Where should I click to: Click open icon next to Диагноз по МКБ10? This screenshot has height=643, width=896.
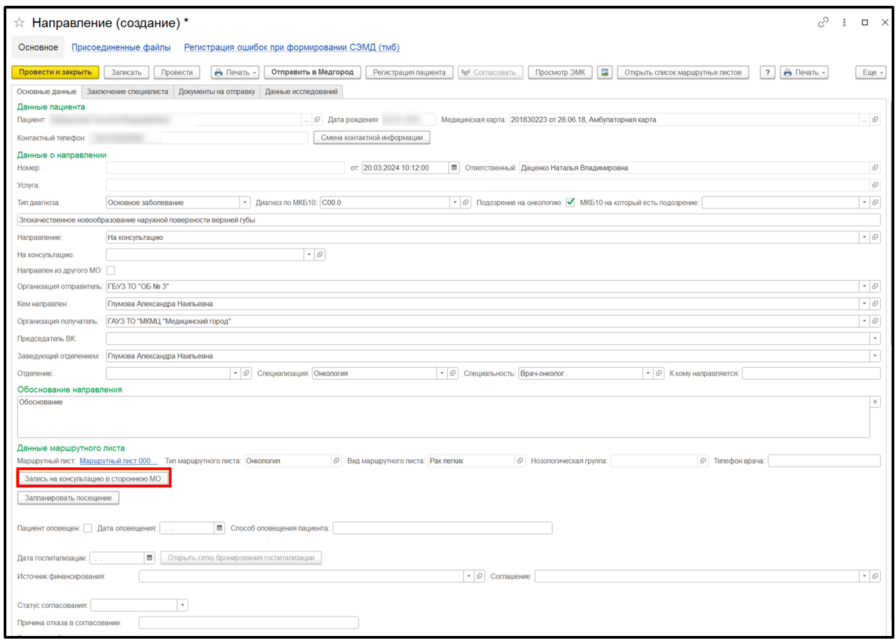pyautogui.click(x=465, y=202)
